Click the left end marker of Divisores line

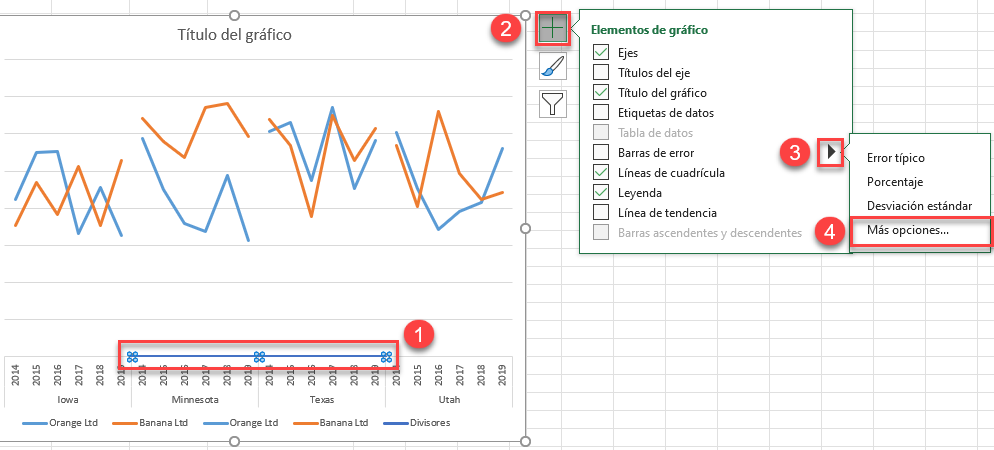(132, 357)
